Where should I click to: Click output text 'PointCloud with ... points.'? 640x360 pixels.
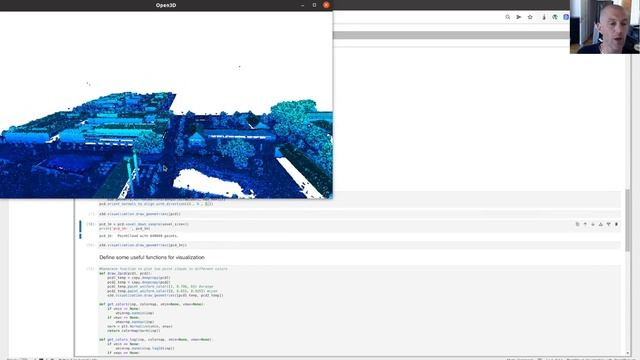pyautogui.click(x=148, y=236)
